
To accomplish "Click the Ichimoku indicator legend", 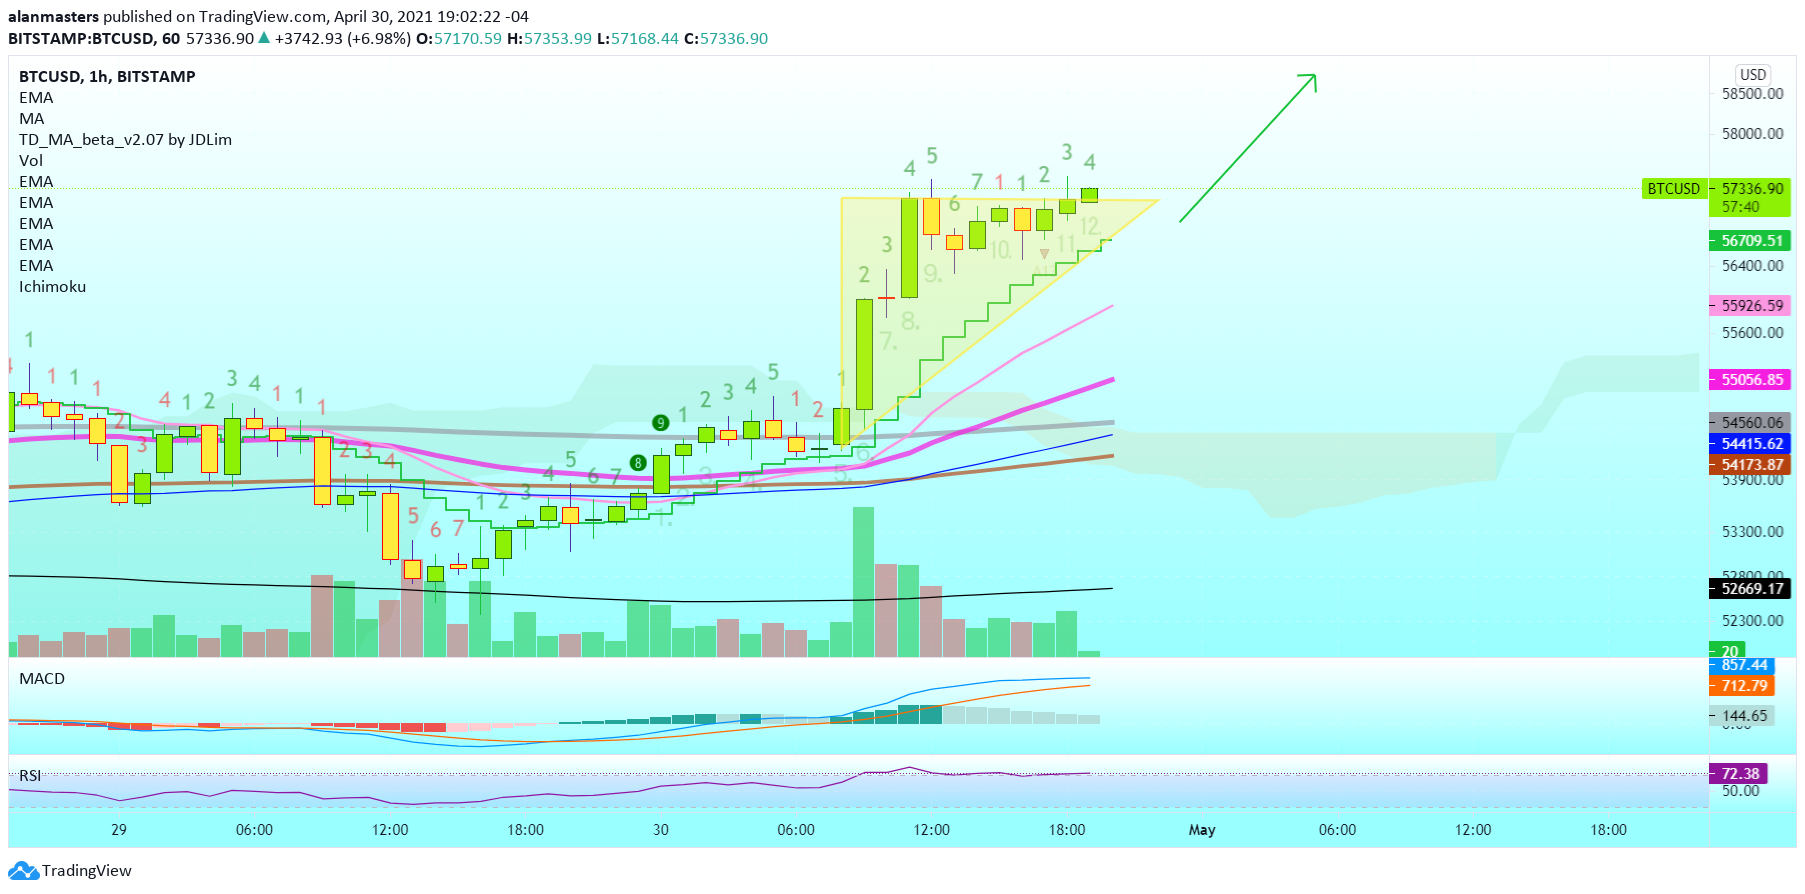I will (52, 286).
